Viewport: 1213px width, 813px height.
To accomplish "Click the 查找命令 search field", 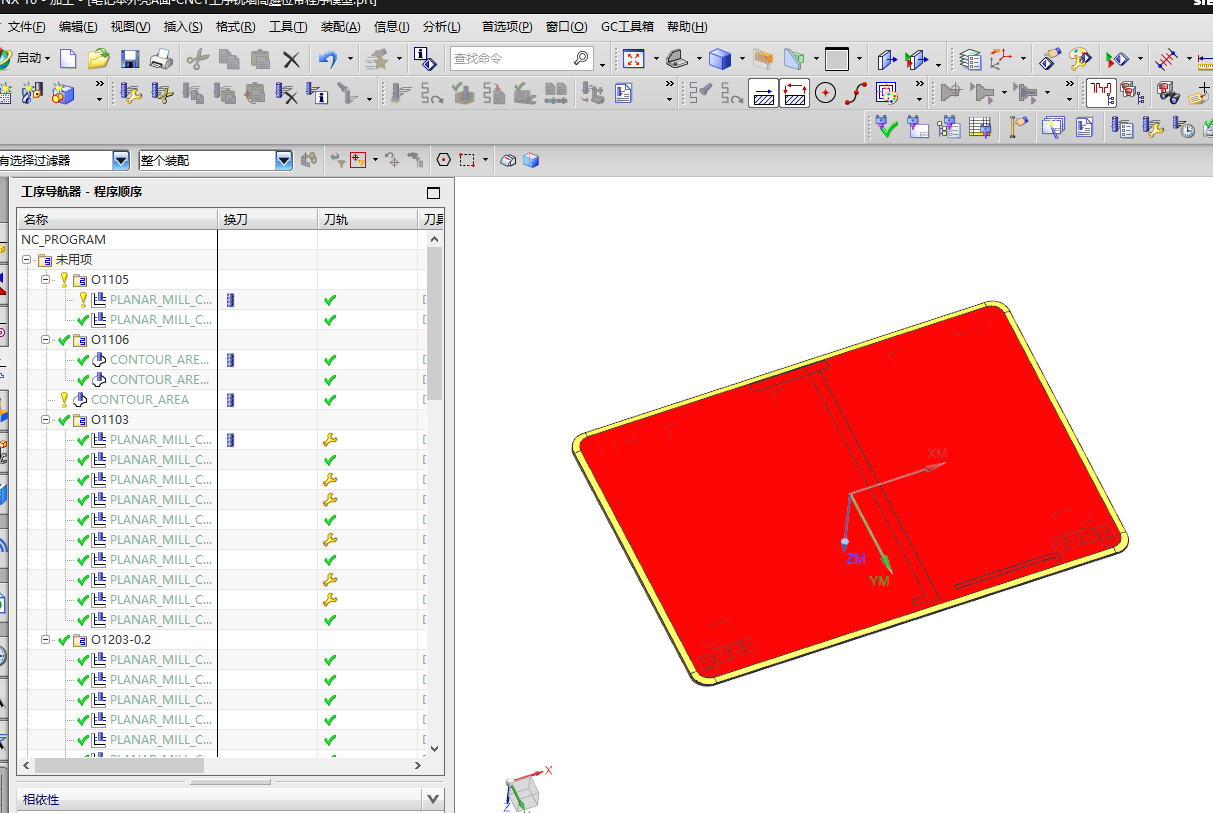I will 521,59.
